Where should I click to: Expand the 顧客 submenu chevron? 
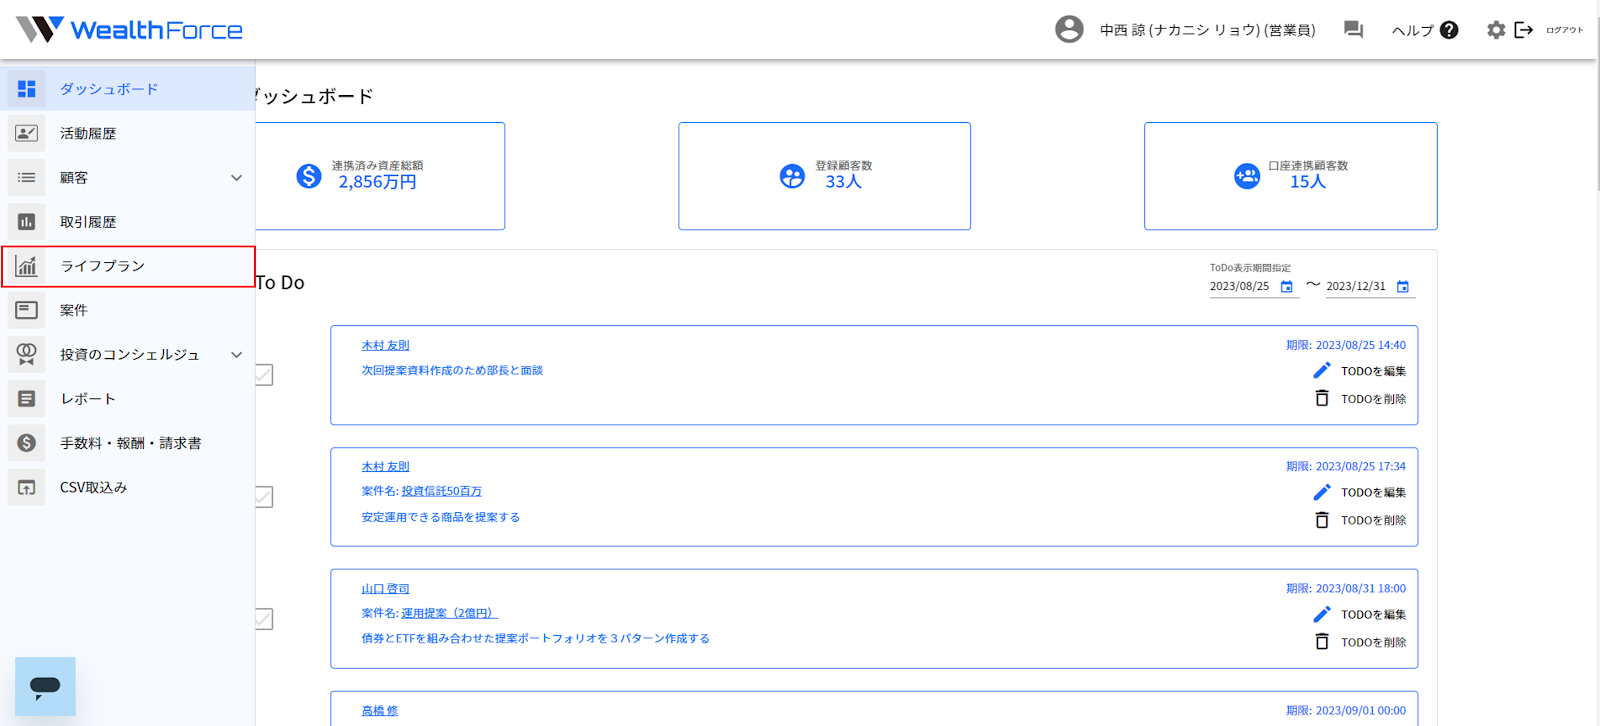click(x=237, y=178)
